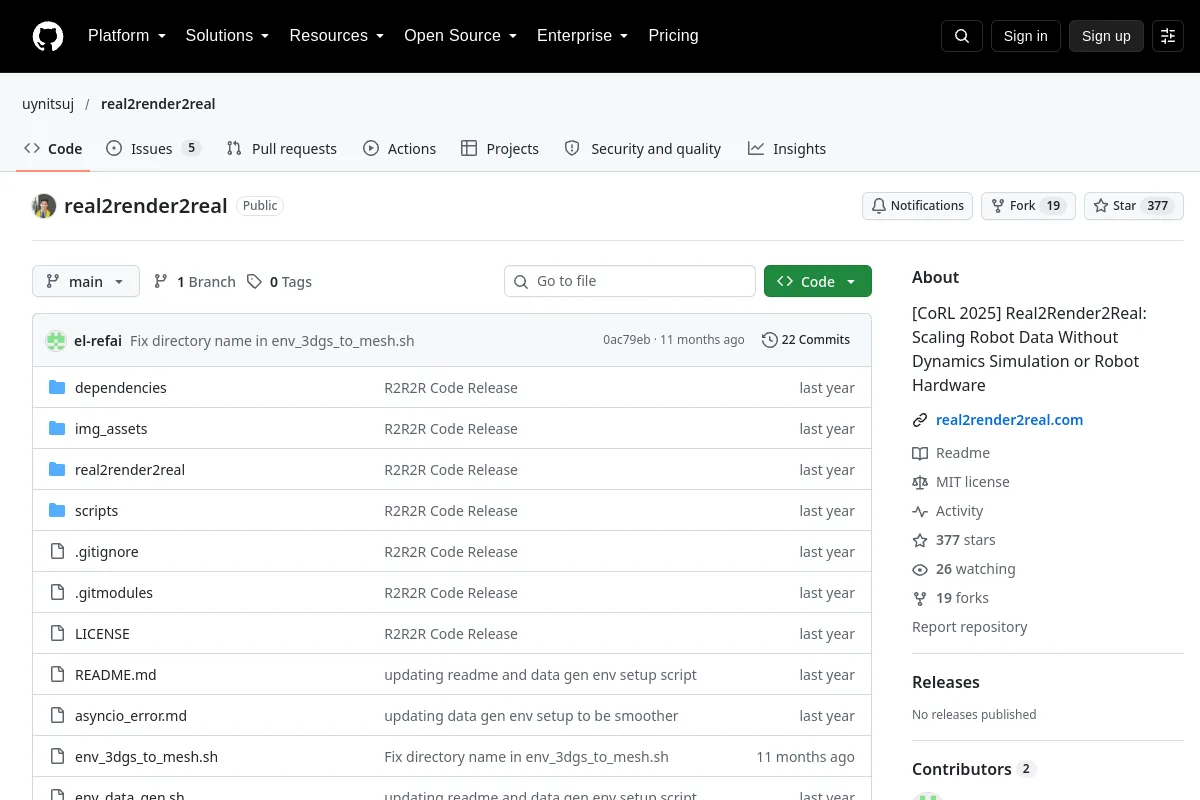Viewport: 1200px width, 800px height.
Task: Open commit hash 0ac79eb
Action: [x=627, y=340]
